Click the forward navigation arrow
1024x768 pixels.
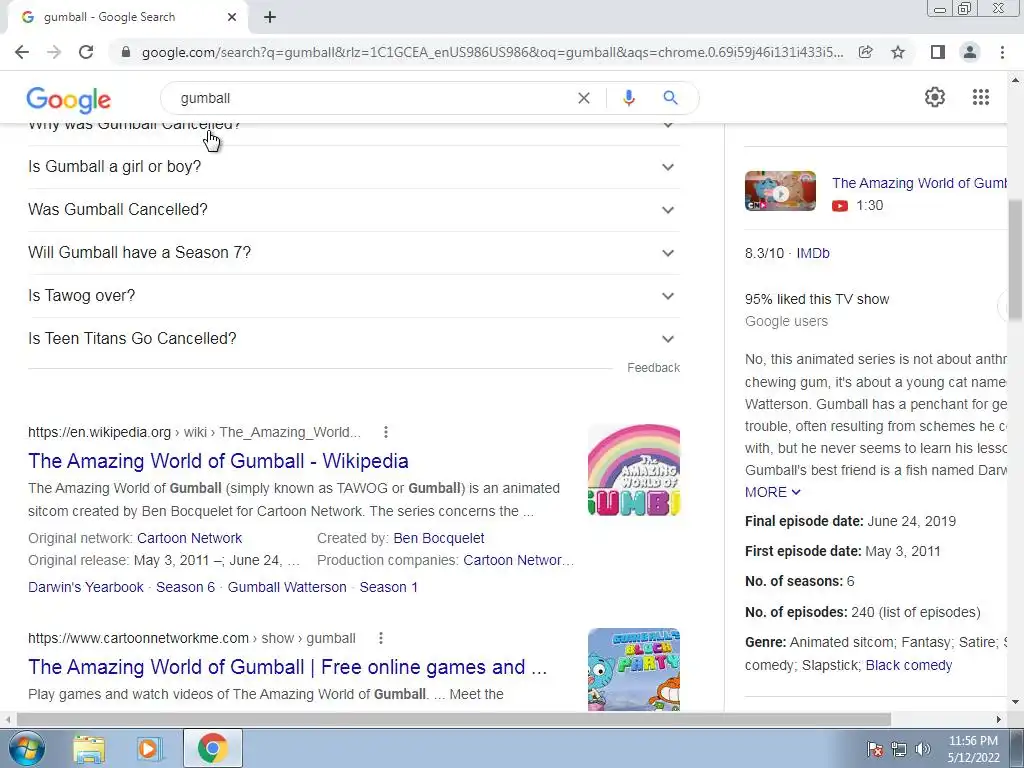[54, 52]
